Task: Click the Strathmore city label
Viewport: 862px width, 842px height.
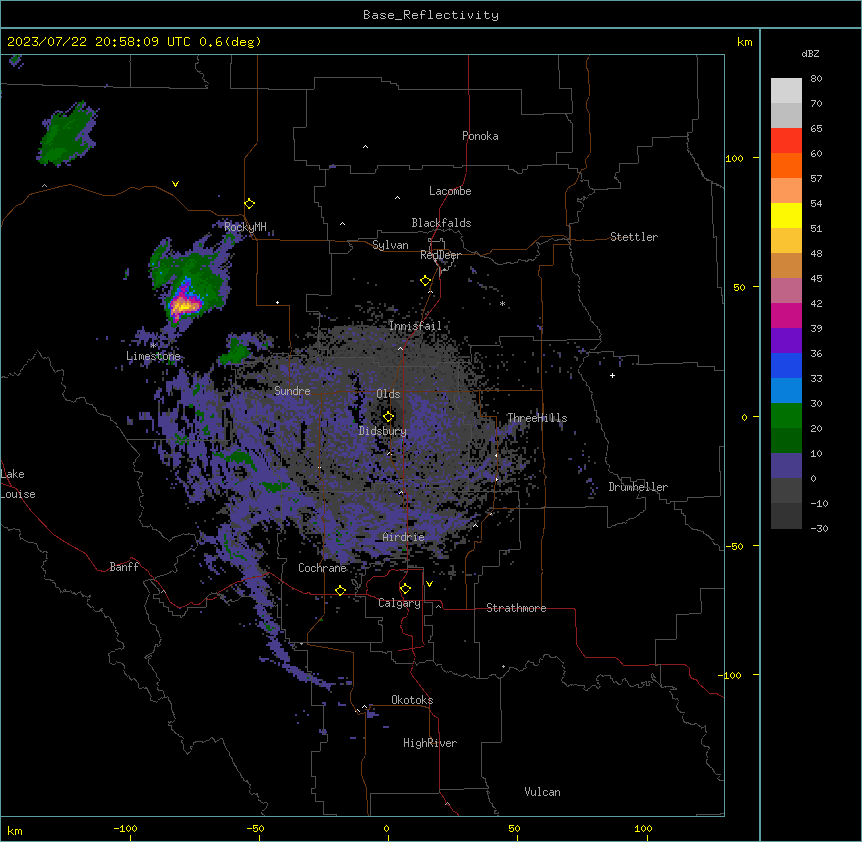Action: click(516, 608)
